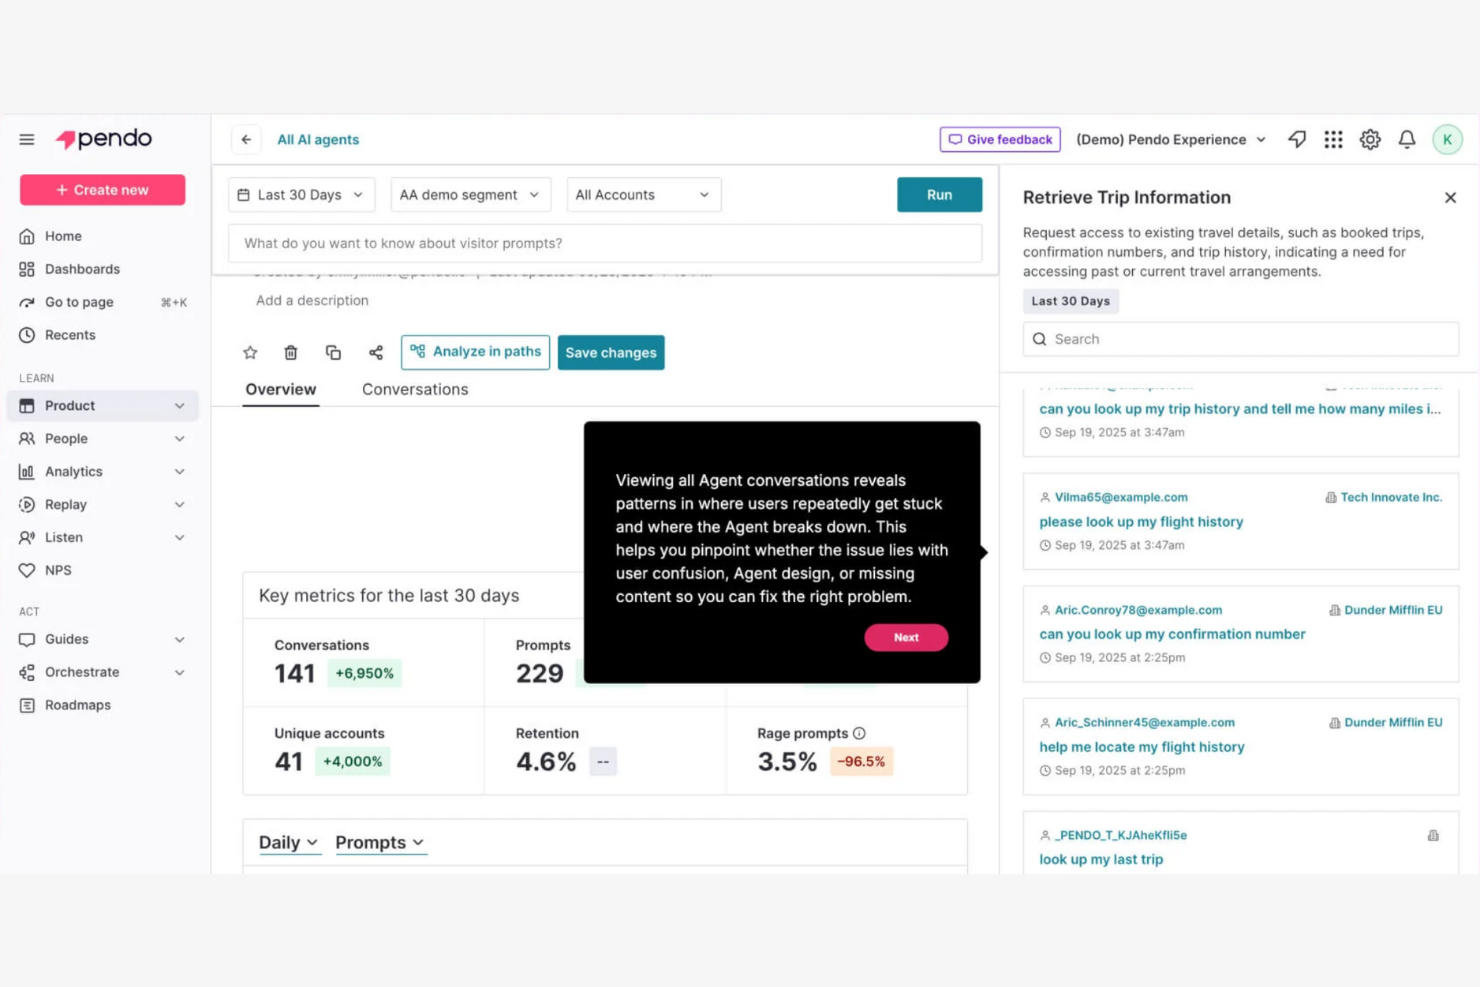Click Next in the tooltip
The height and width of the screenshot is (987, 1480).
coord(906,638)
